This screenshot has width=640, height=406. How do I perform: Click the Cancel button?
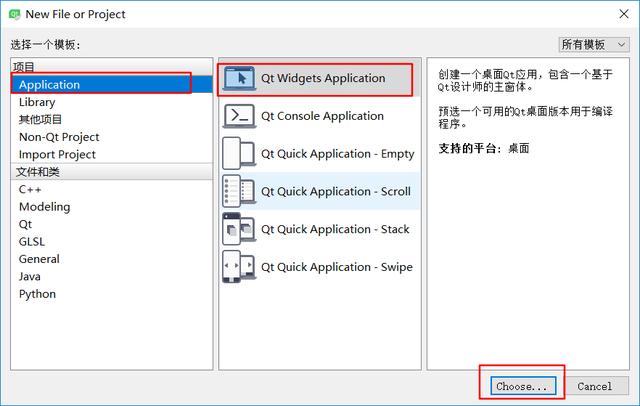(x=596, y=386)
